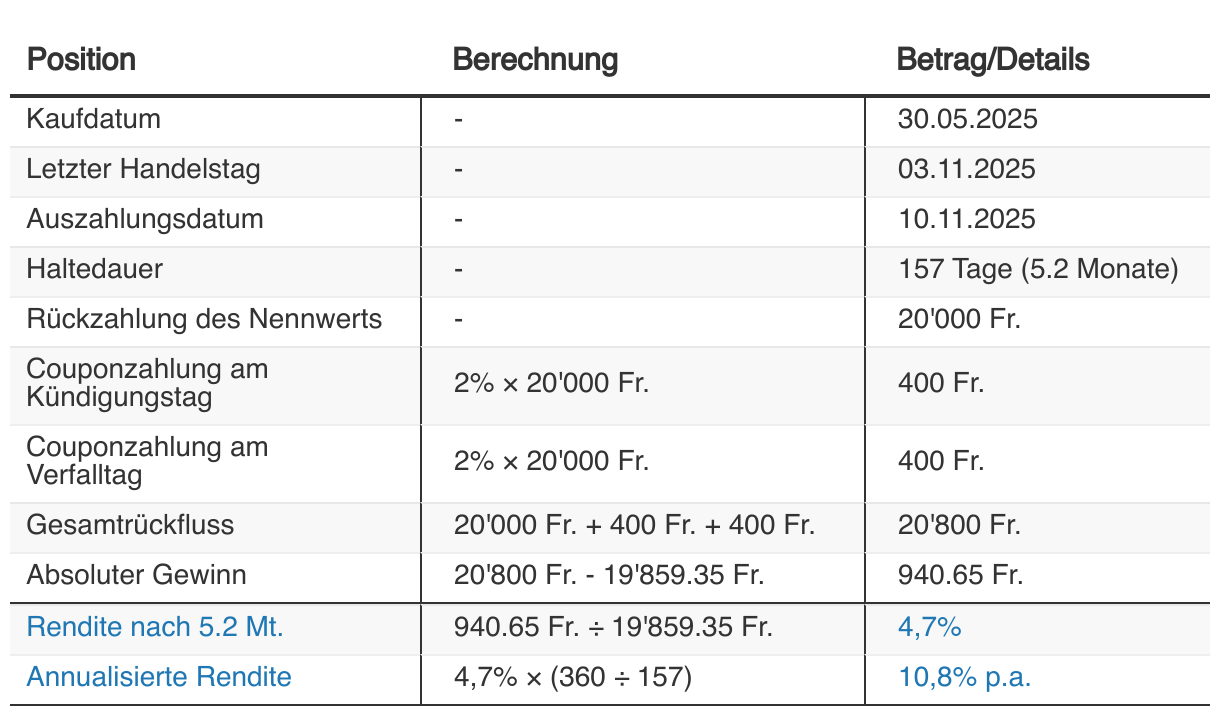Click the Letzter Handelstag label
Image resolution: width=1220 pixels, height=716 pixels.
(x=143, y=169)
